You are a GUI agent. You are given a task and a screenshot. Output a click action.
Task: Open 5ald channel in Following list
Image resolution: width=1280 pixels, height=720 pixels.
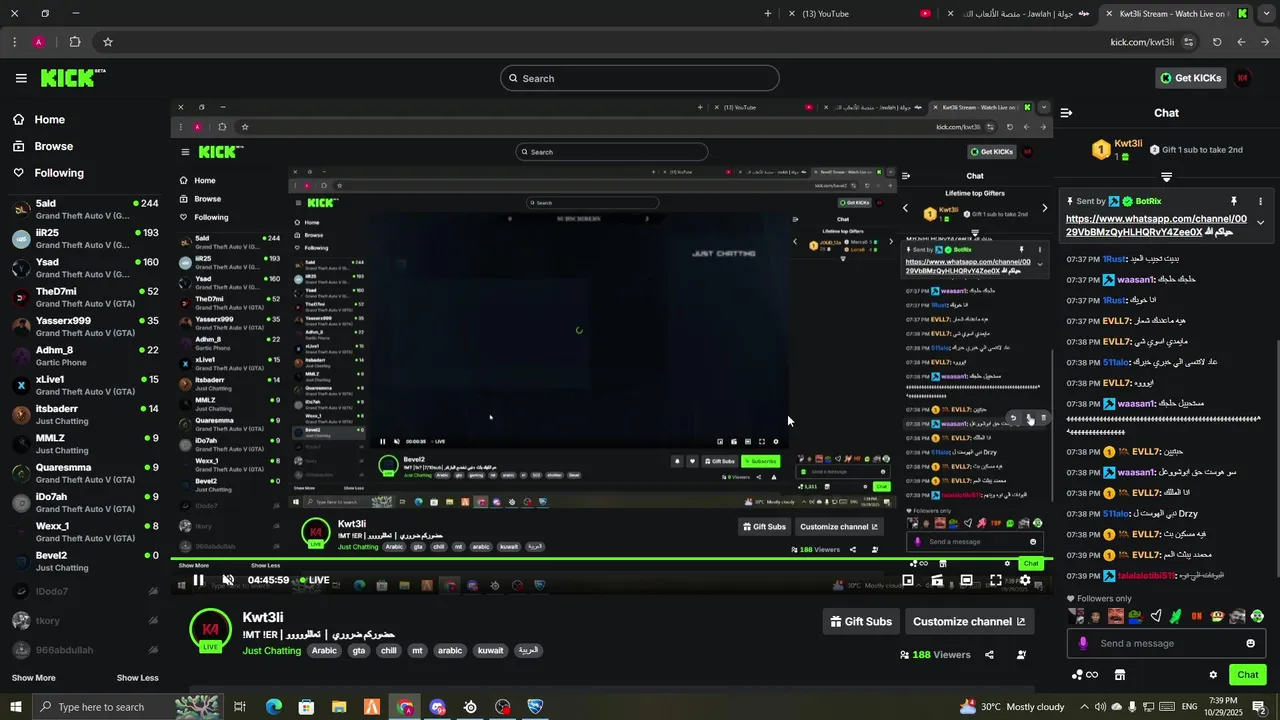point(85,209)
